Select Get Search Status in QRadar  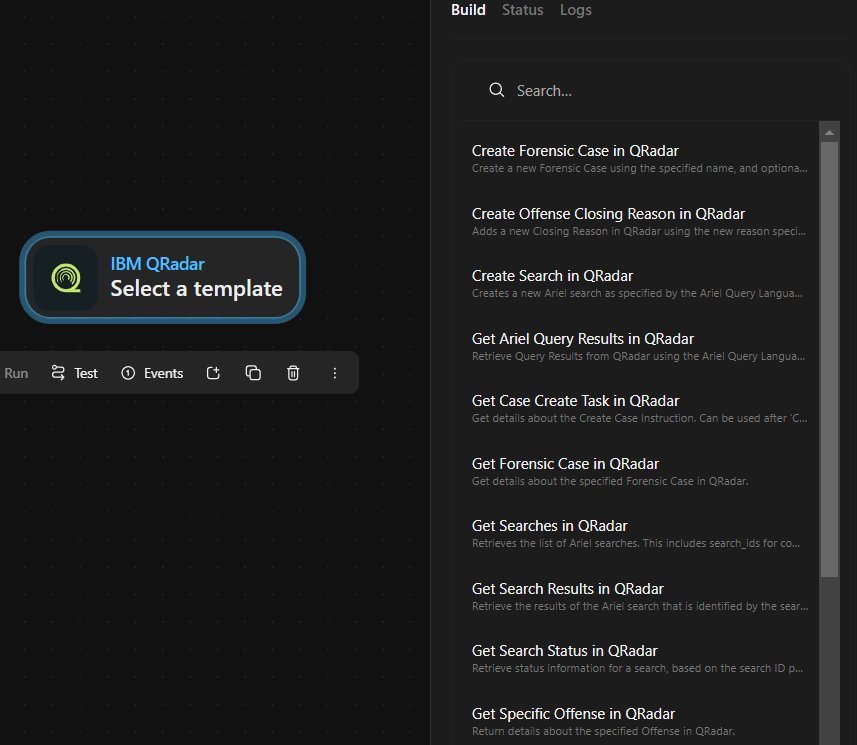[x=639, y=659]
